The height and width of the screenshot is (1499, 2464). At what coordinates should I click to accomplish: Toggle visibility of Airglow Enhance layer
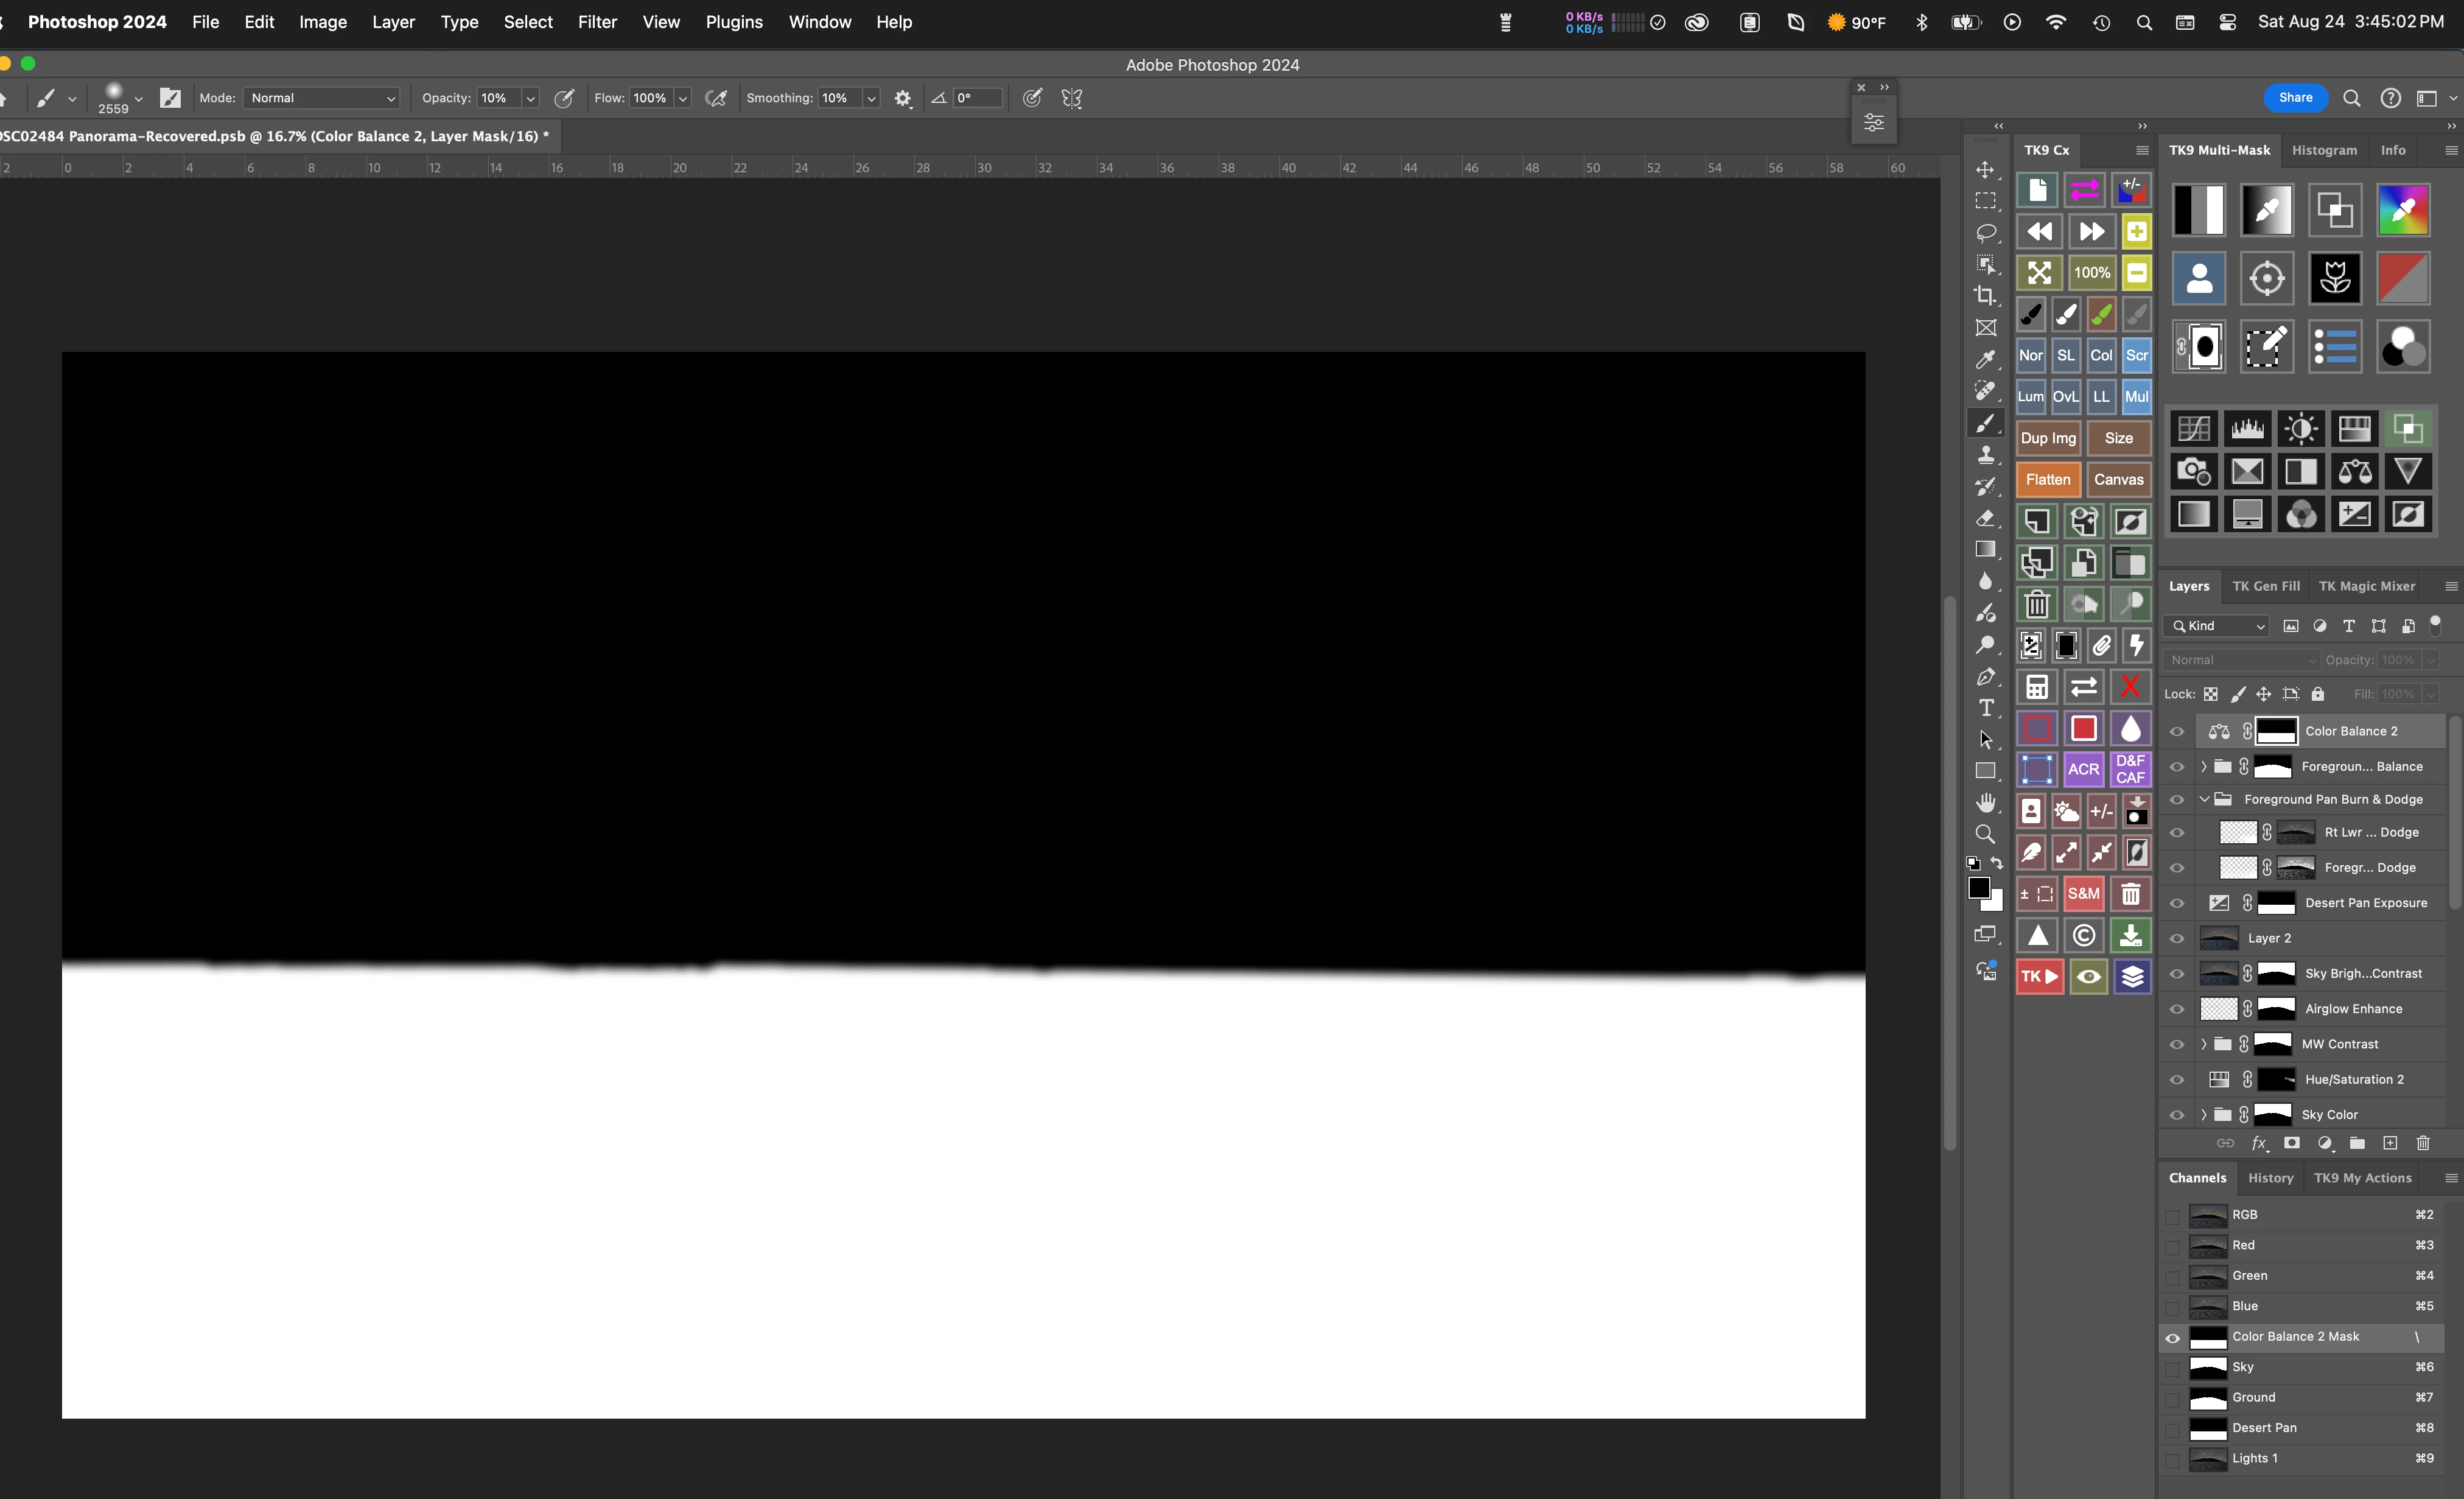click(x=2177, y=1009)
